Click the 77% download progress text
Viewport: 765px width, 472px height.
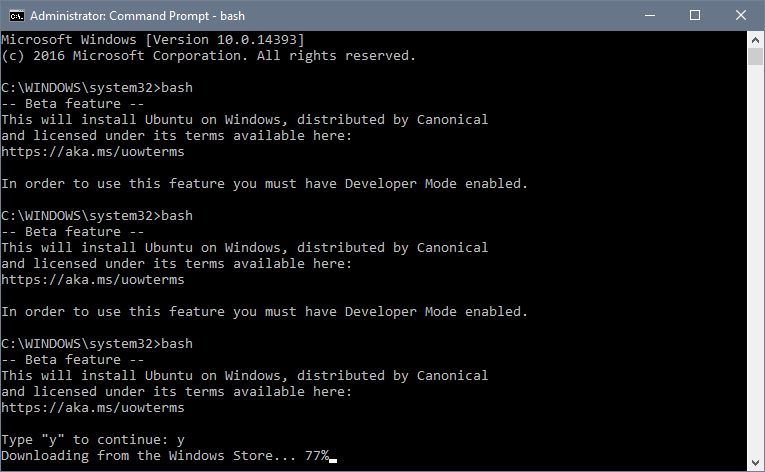[x=317, y=455]
